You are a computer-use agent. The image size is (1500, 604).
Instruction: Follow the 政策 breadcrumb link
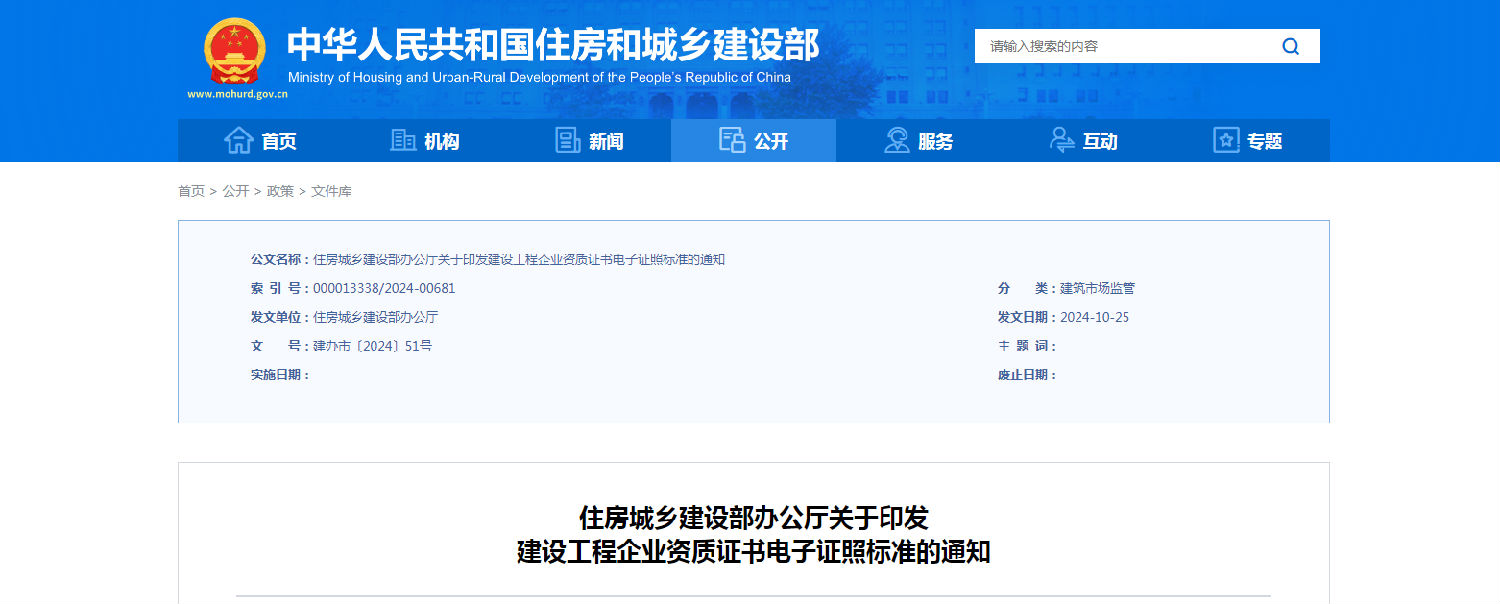[281, 190]
